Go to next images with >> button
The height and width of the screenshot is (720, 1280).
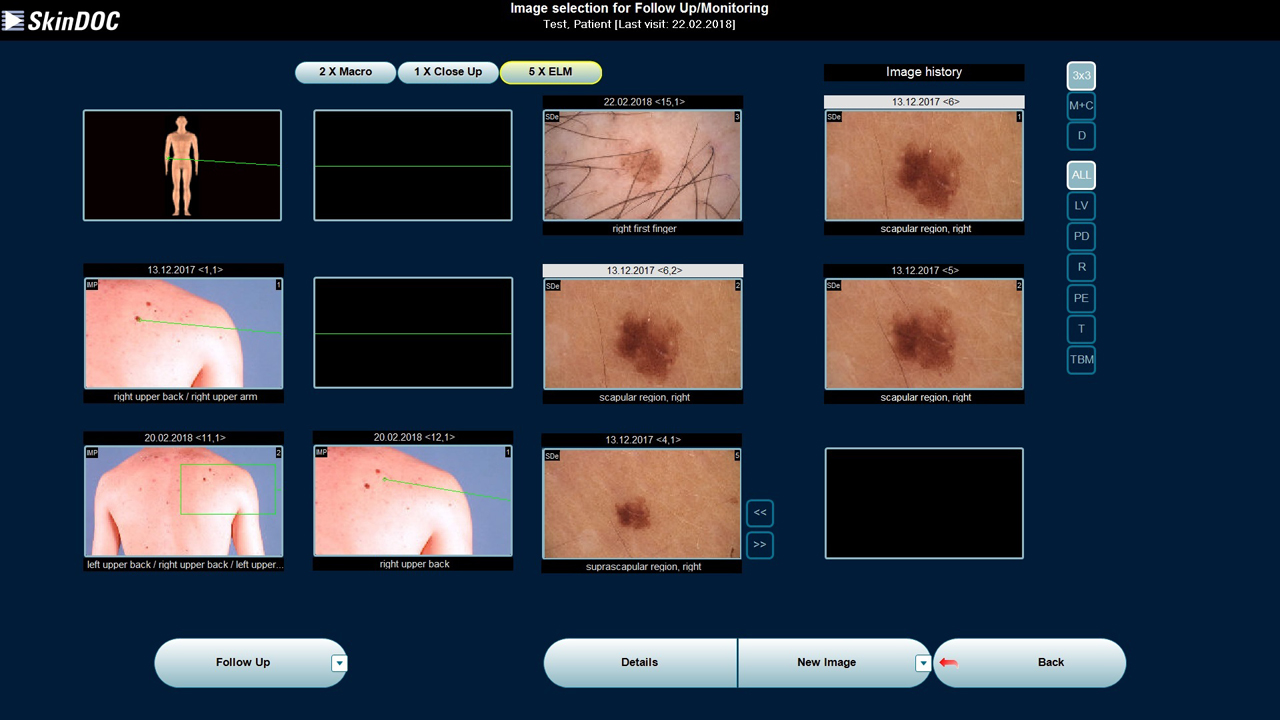coord(760,545)
